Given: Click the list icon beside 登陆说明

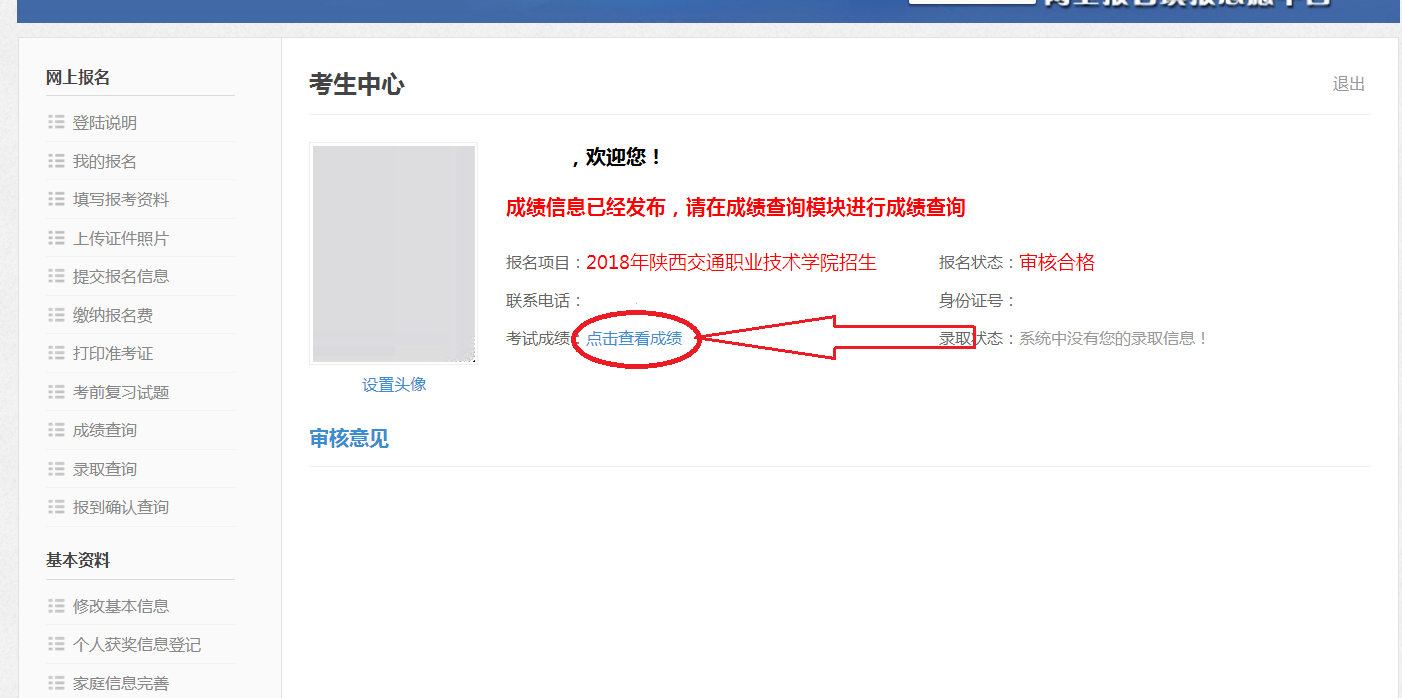Looking at the screenshot, I should (56, 122).
